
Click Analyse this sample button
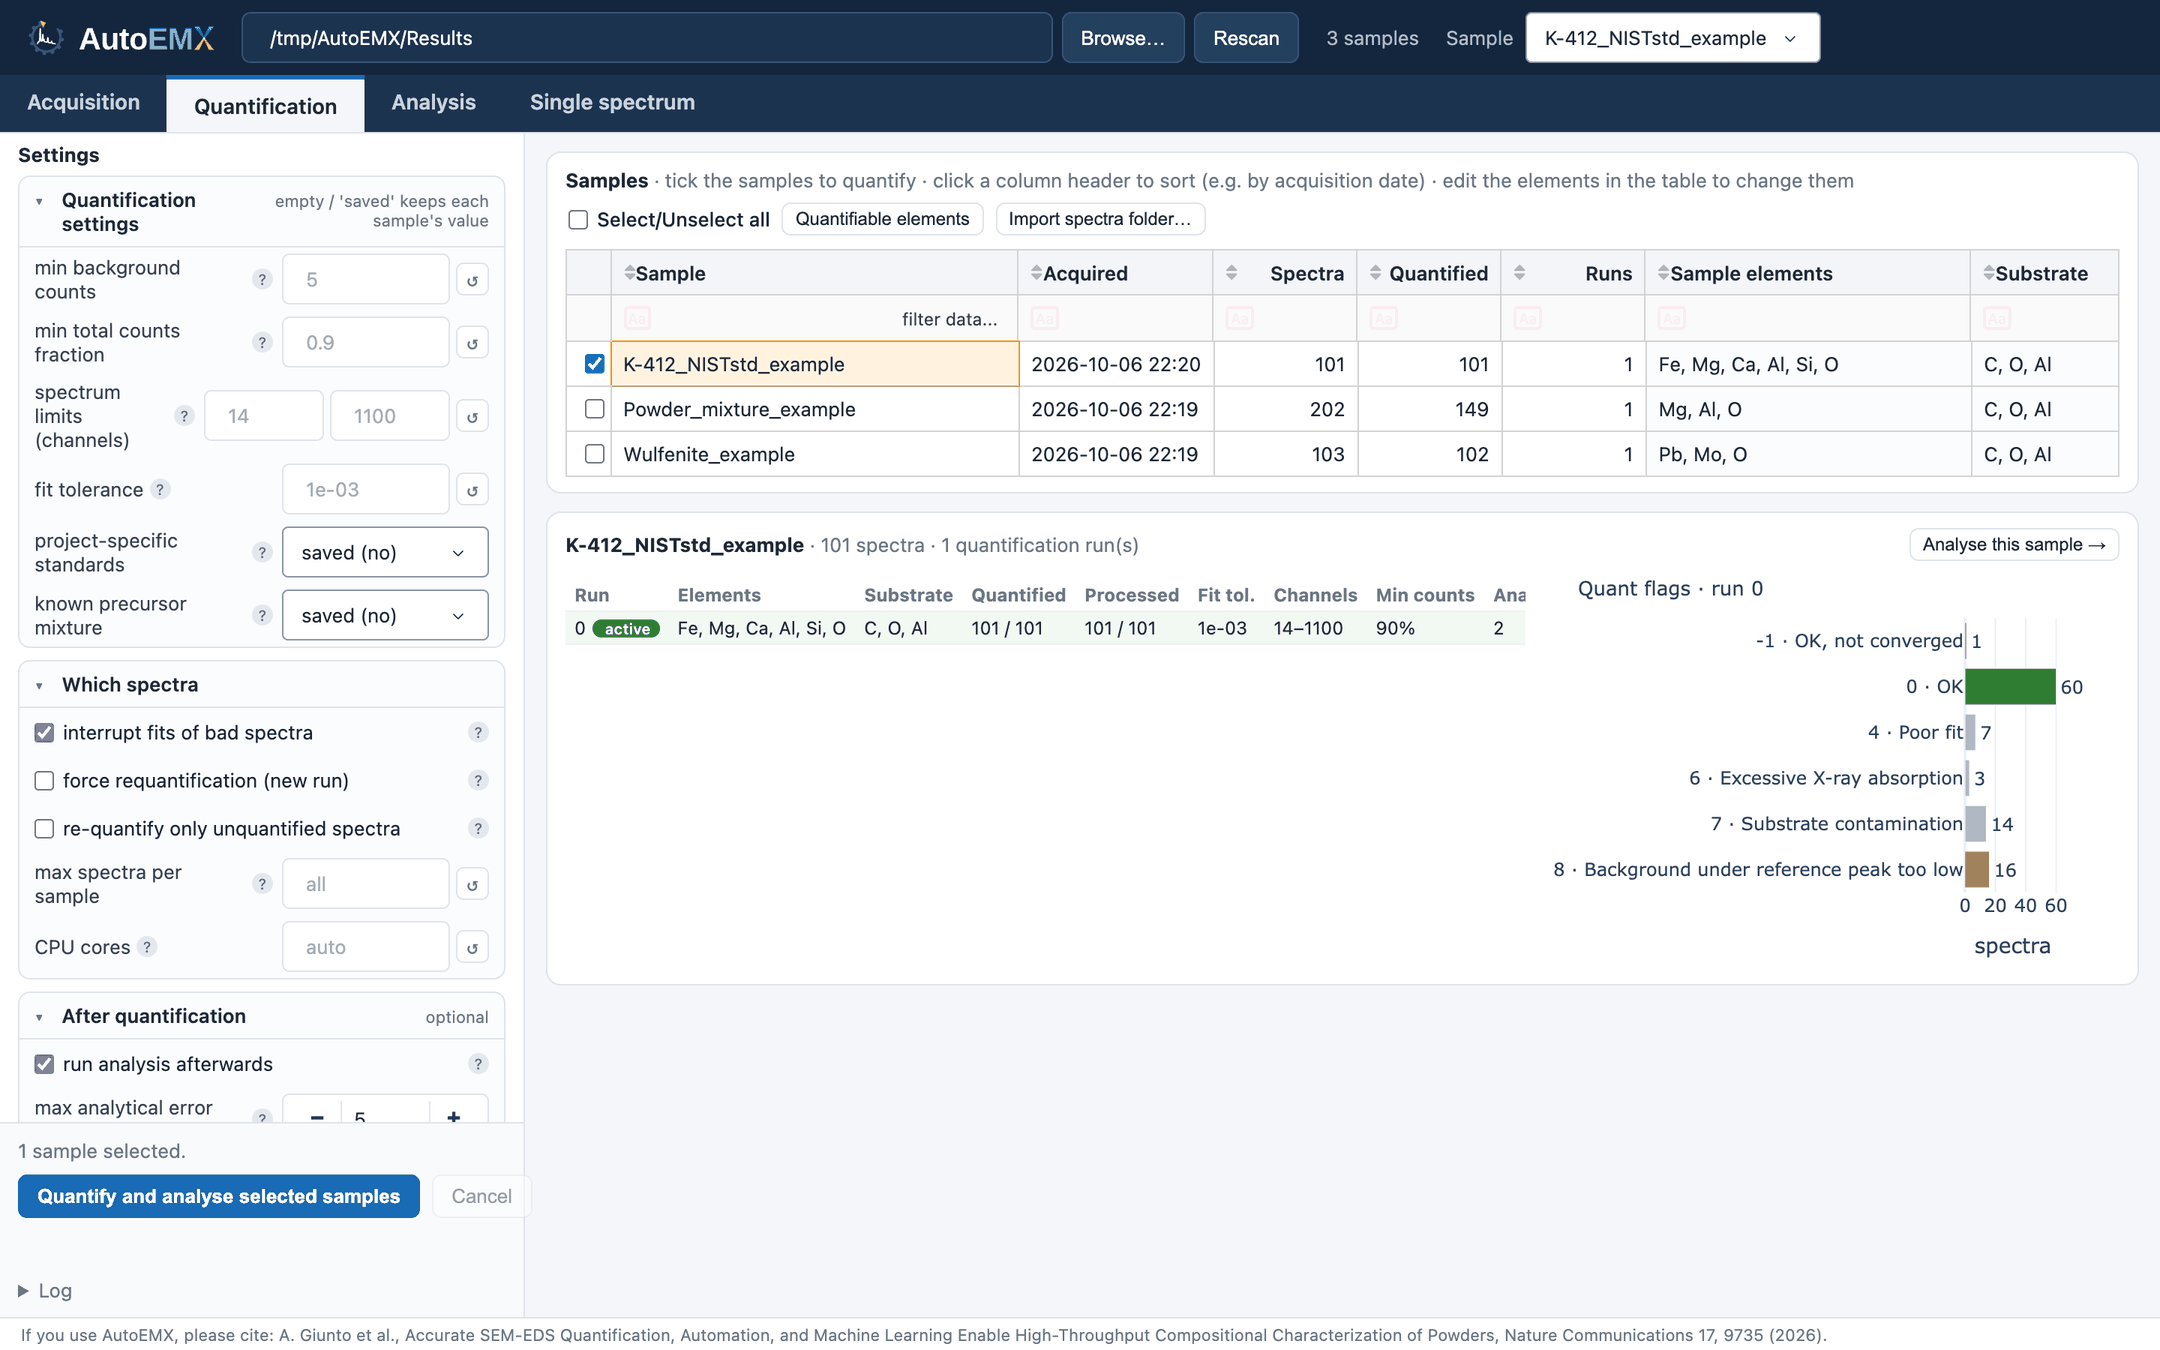pyautogui.click(x=2013, y=545)
